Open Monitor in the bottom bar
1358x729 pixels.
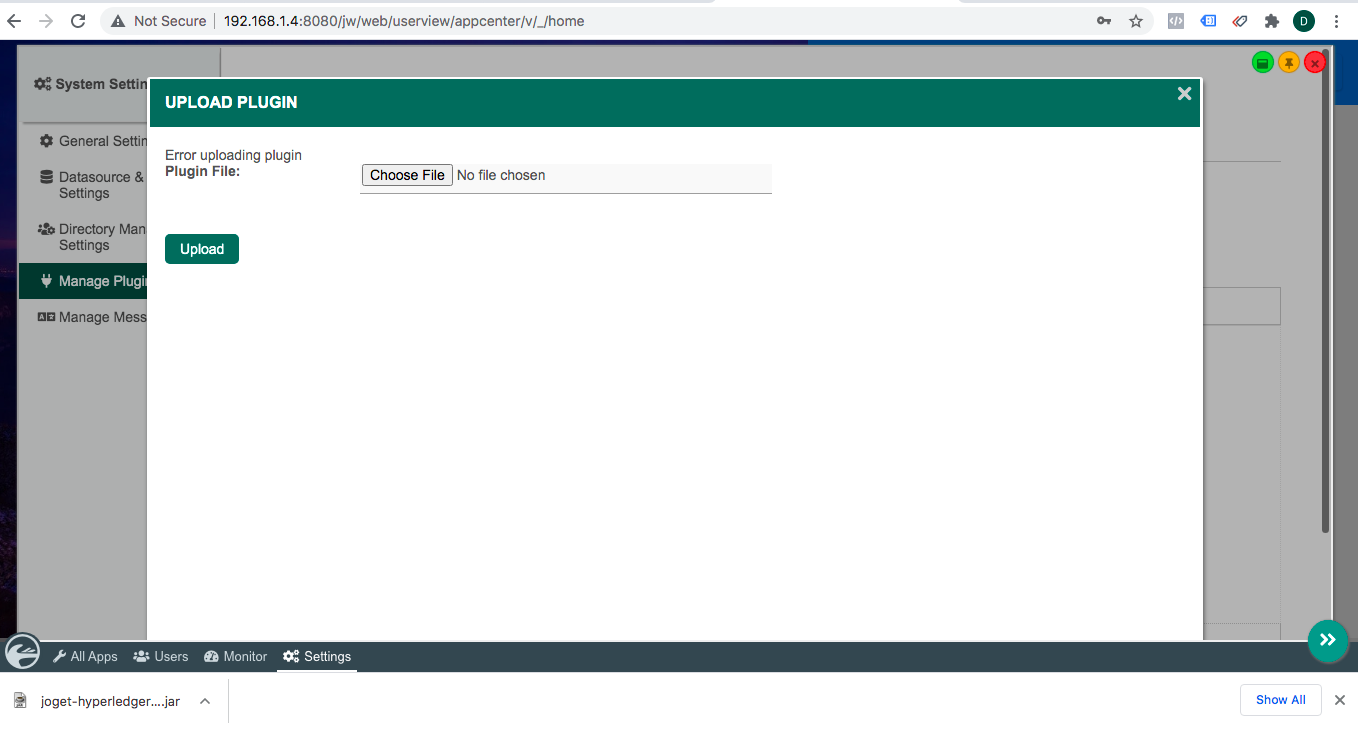236,656
